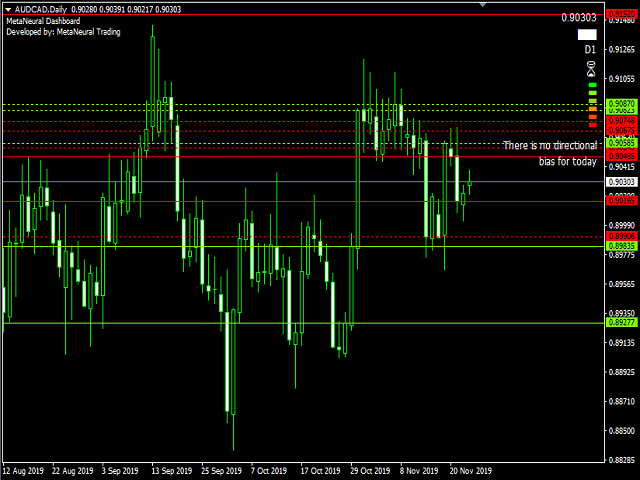Screen dimensions: 640x480
Task: Click the 3 Sep 2019 date label
Action: pos(120,471)
